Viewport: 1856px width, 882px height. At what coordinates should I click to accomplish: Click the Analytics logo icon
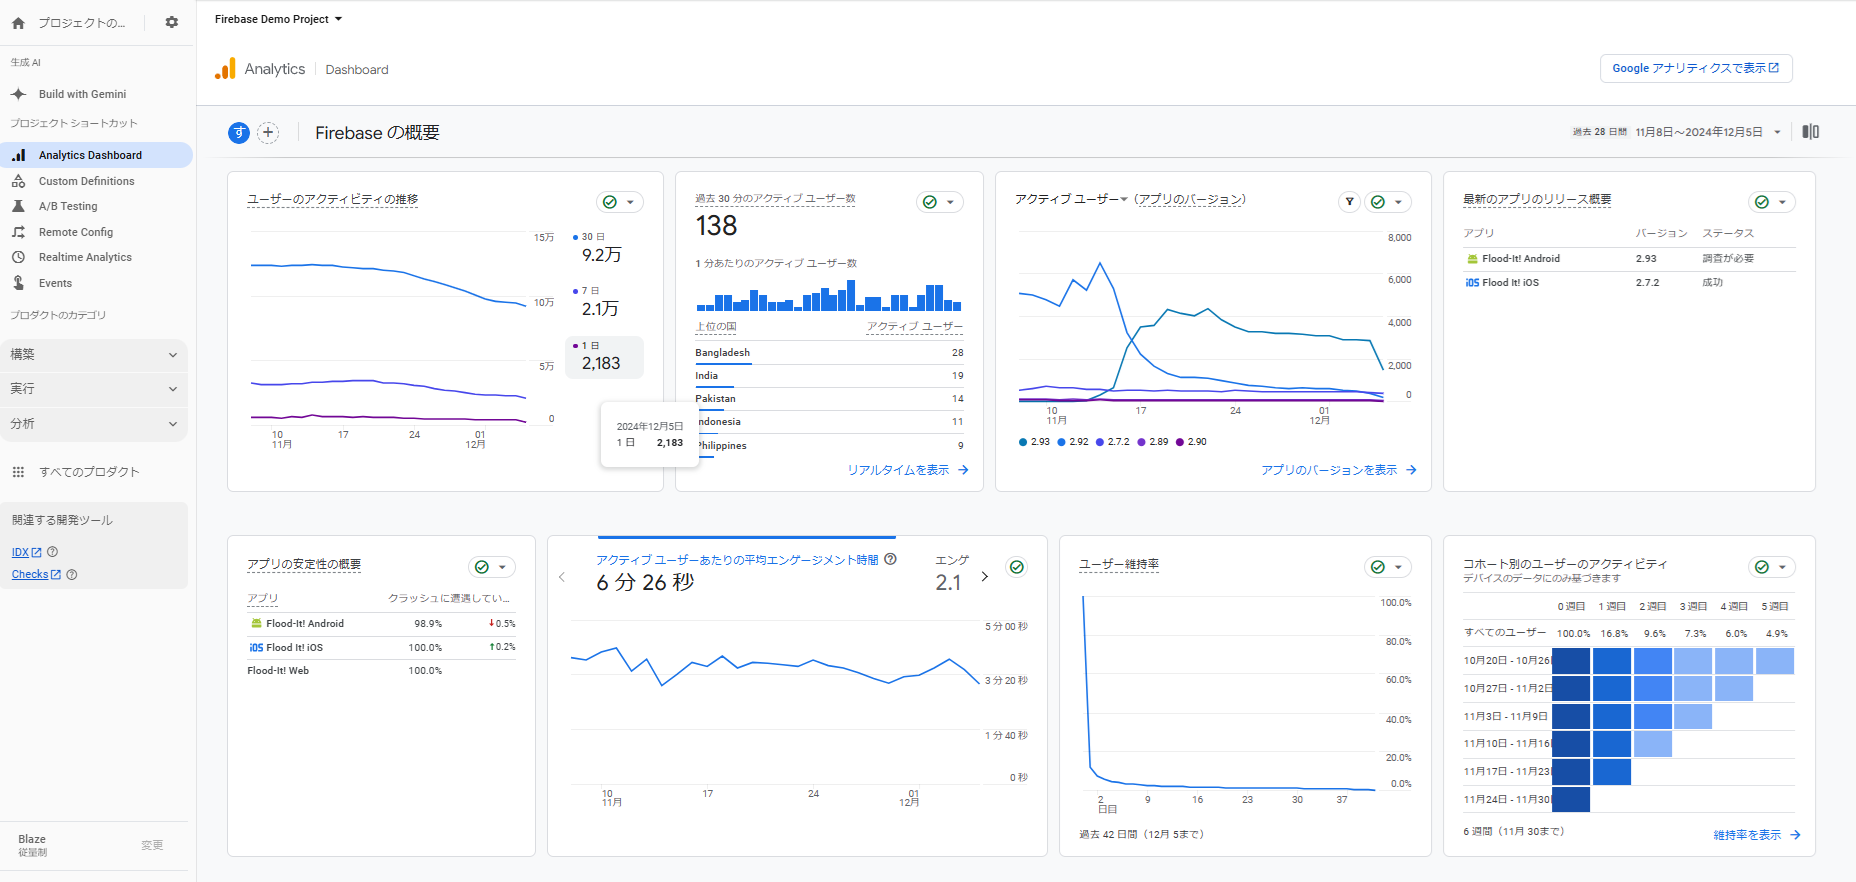225,68
